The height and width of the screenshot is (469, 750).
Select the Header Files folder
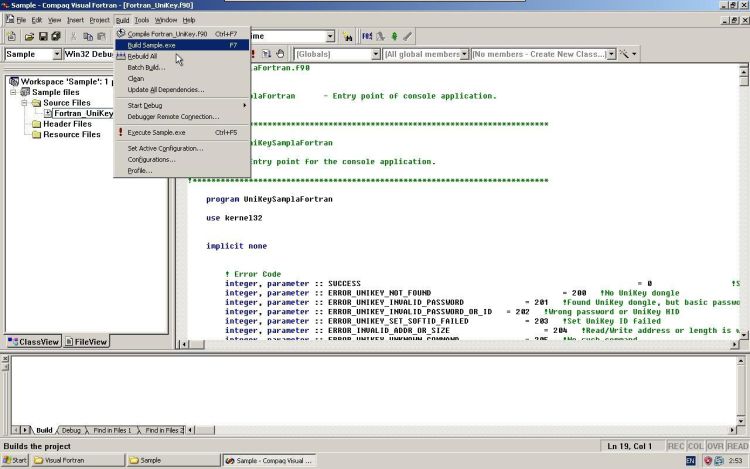tap(67, 124)
